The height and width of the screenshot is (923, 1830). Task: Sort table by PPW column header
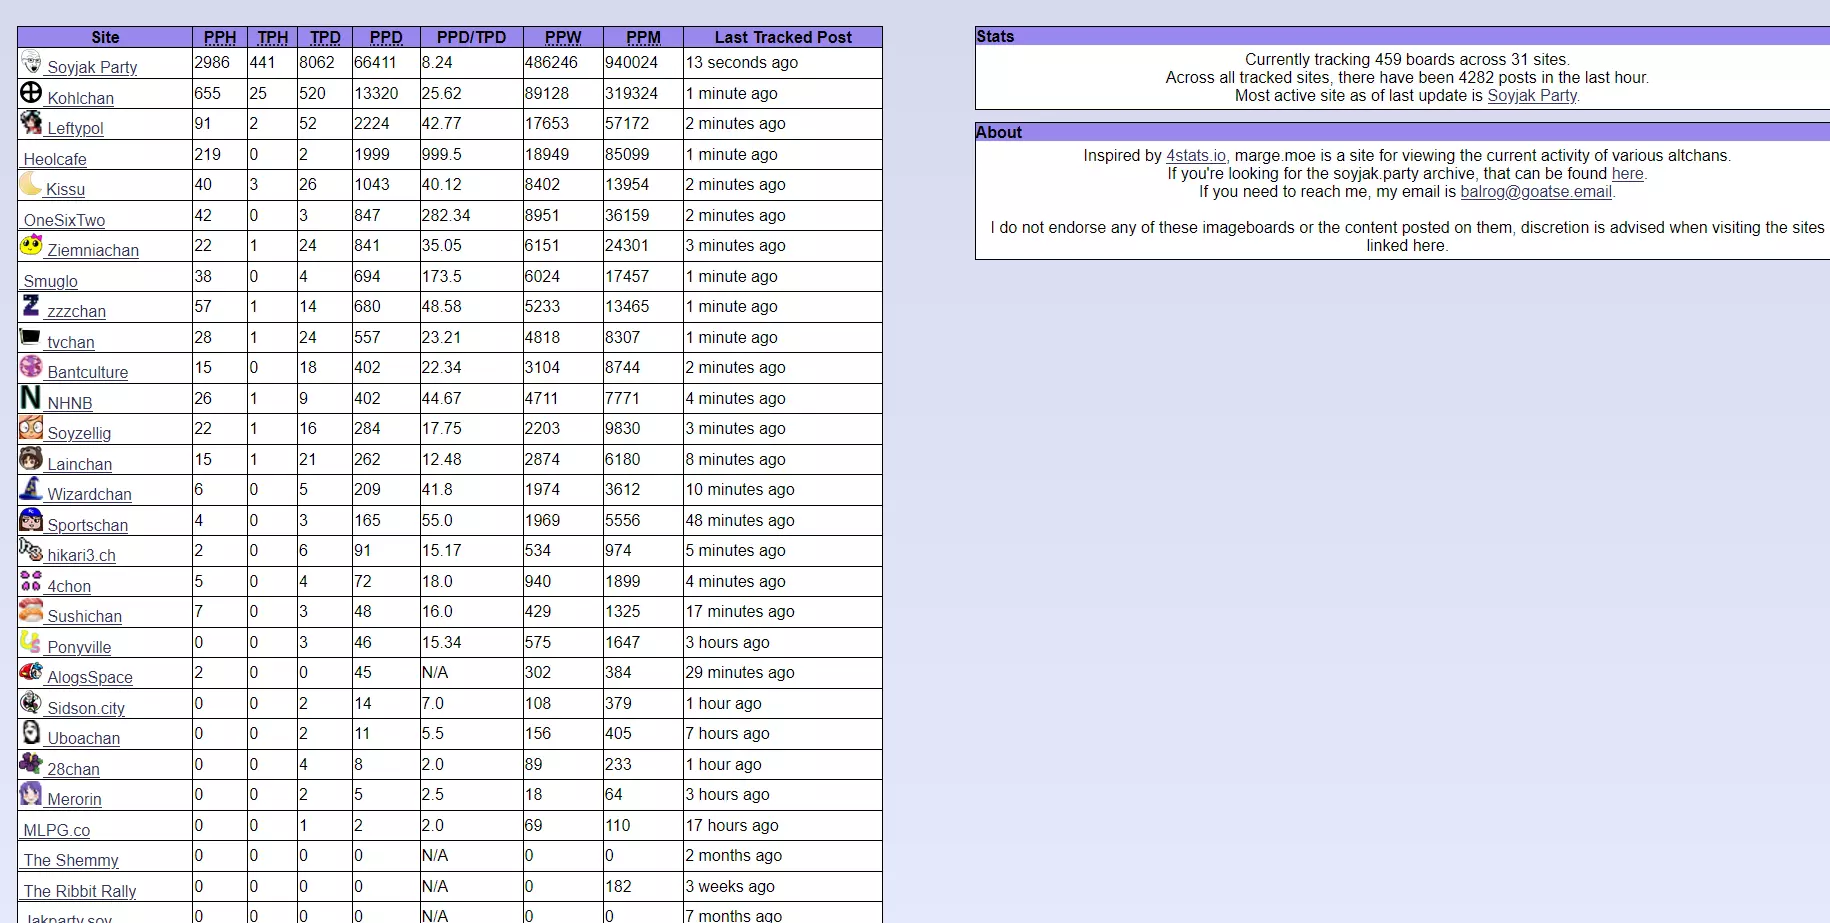[x=563, y=37]
